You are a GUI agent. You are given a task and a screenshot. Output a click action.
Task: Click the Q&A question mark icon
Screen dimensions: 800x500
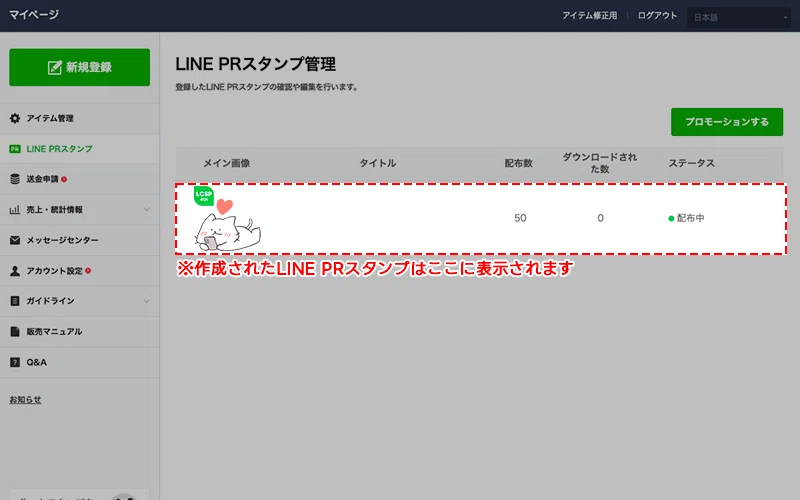click(15, 362)
